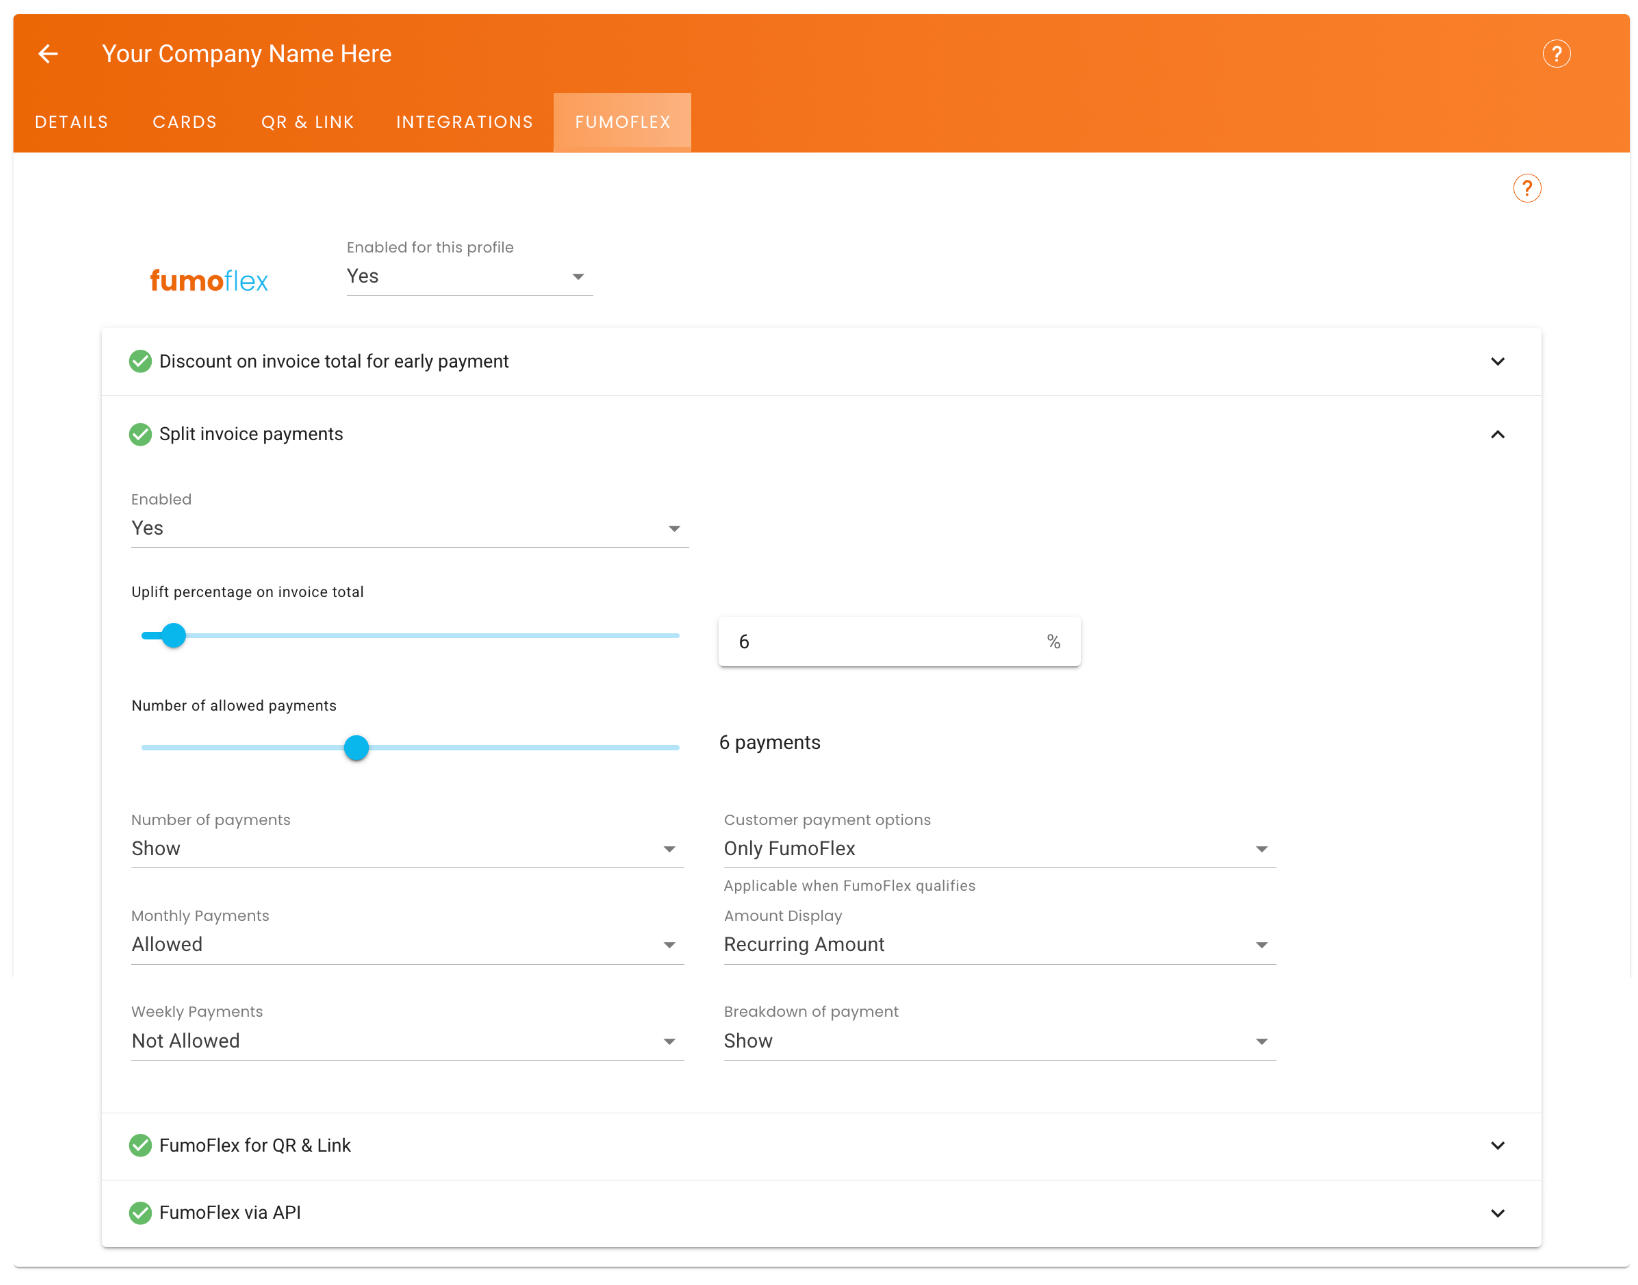
Task: Expand FumoFlex via API chevron
Action: pos(1497,1213)
